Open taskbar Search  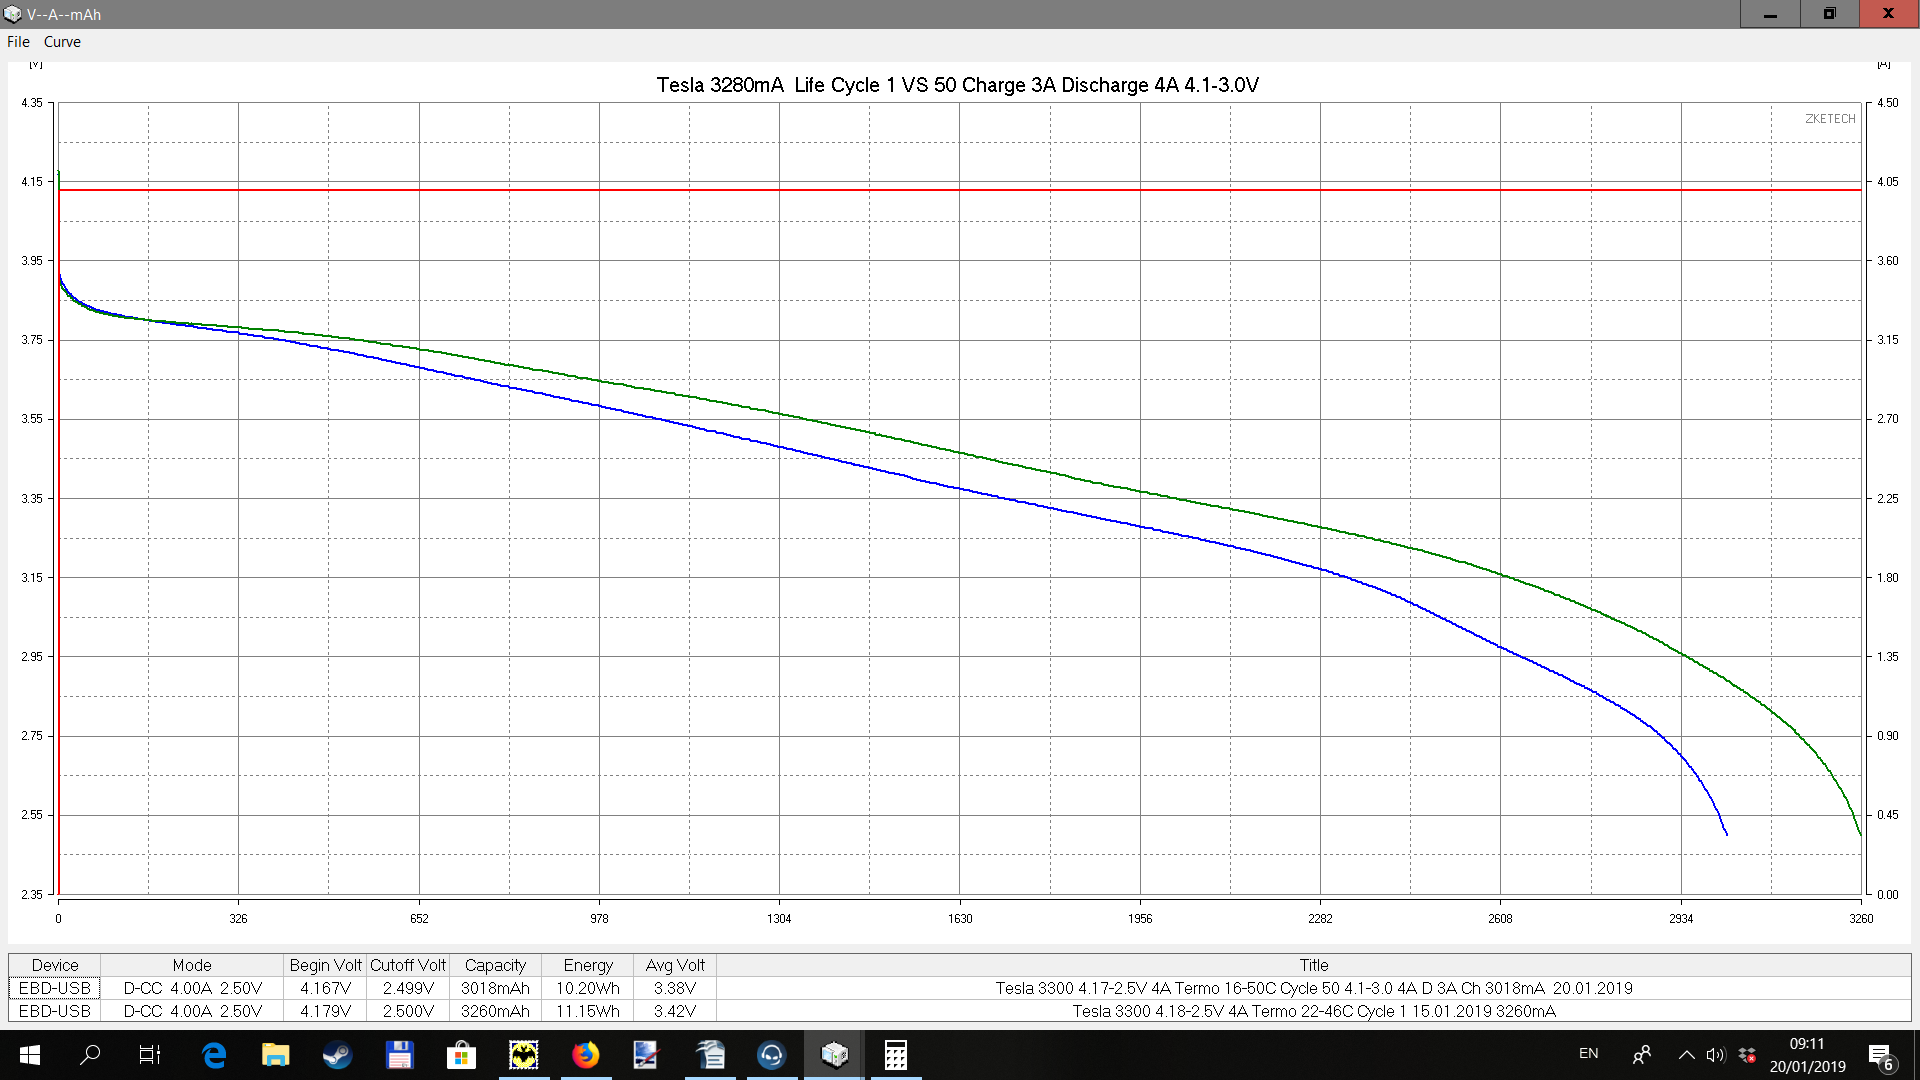tap(90, 1055)
